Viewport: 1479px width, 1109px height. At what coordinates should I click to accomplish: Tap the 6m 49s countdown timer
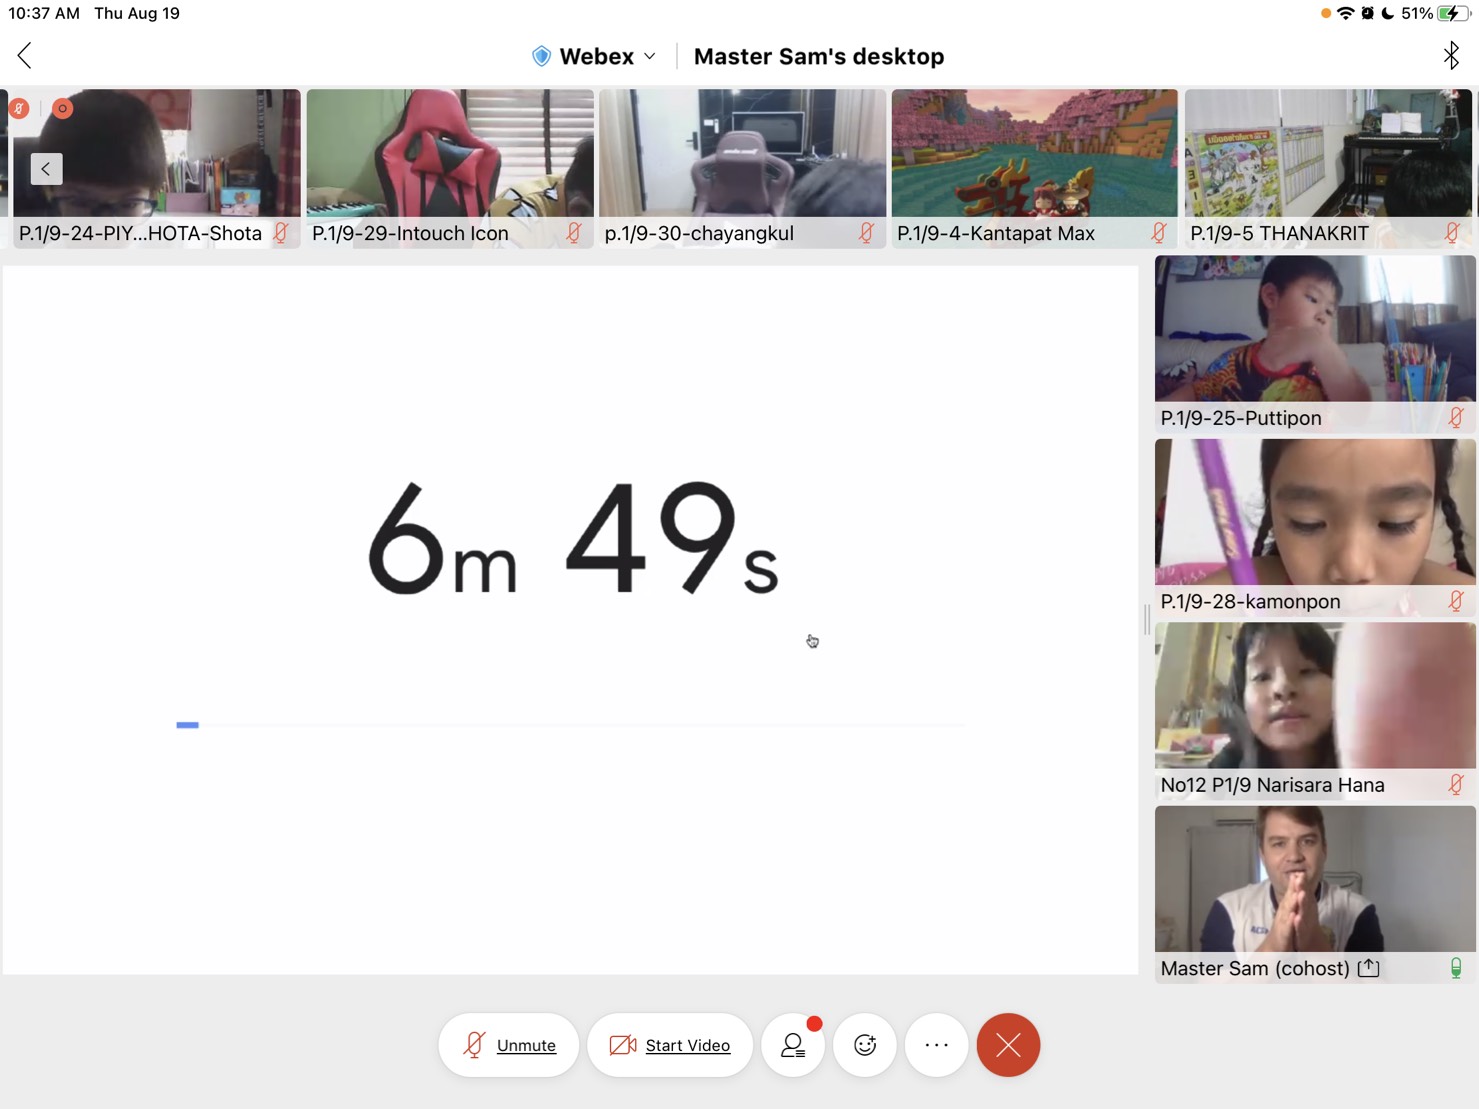pos(572,537)
